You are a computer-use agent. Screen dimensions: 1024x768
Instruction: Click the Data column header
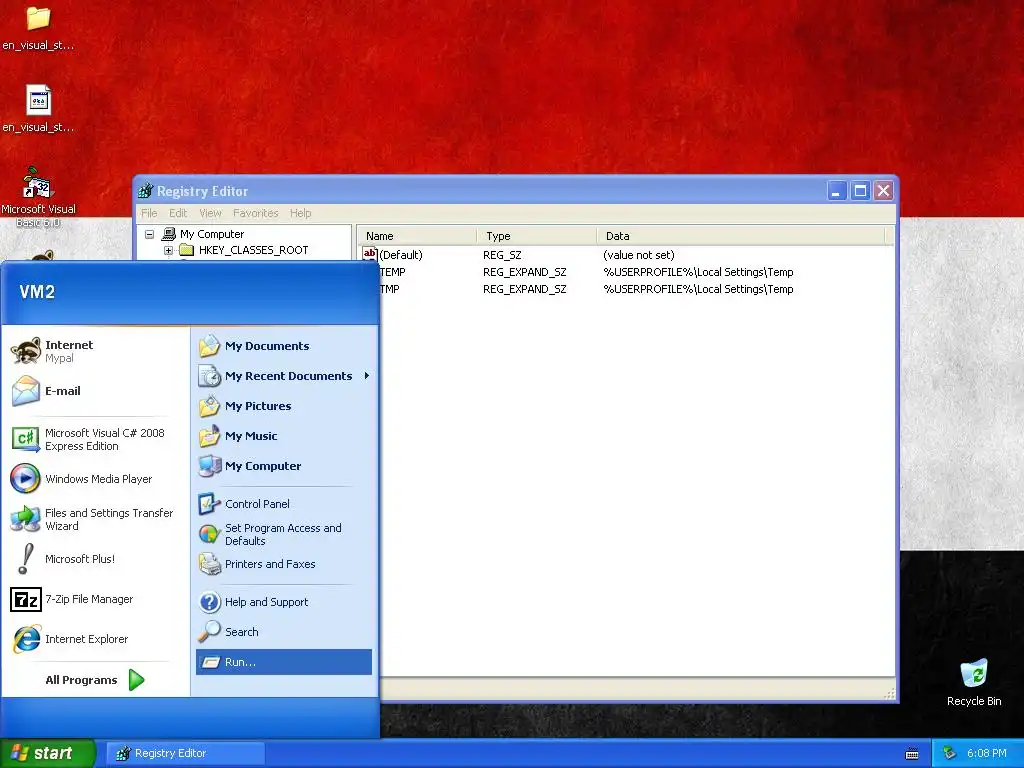coord(741,236)
